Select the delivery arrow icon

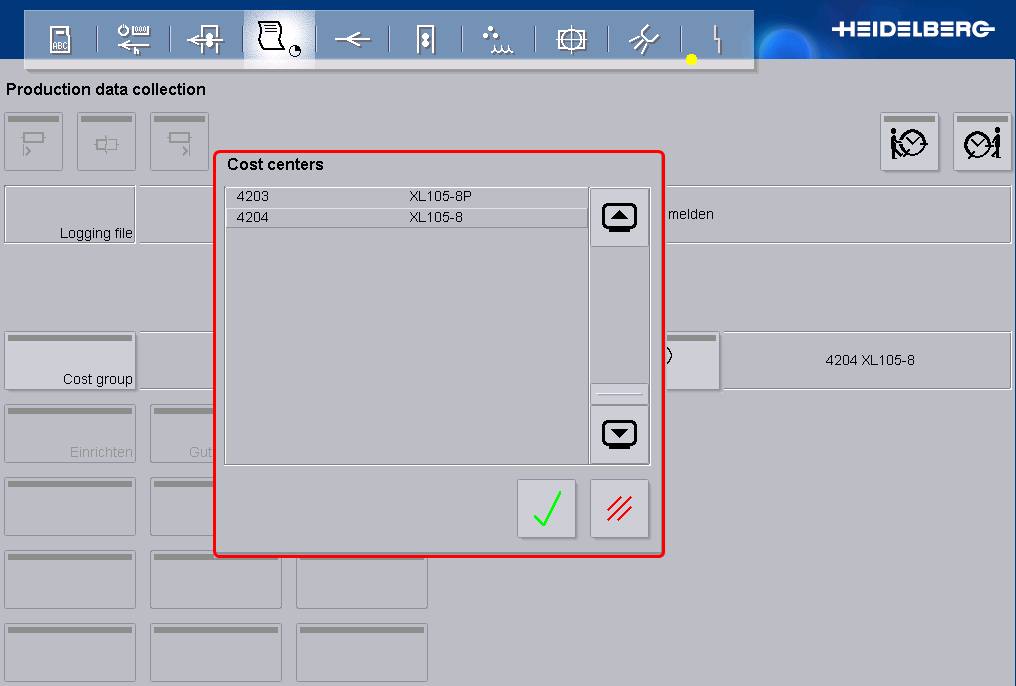point(352,36)
